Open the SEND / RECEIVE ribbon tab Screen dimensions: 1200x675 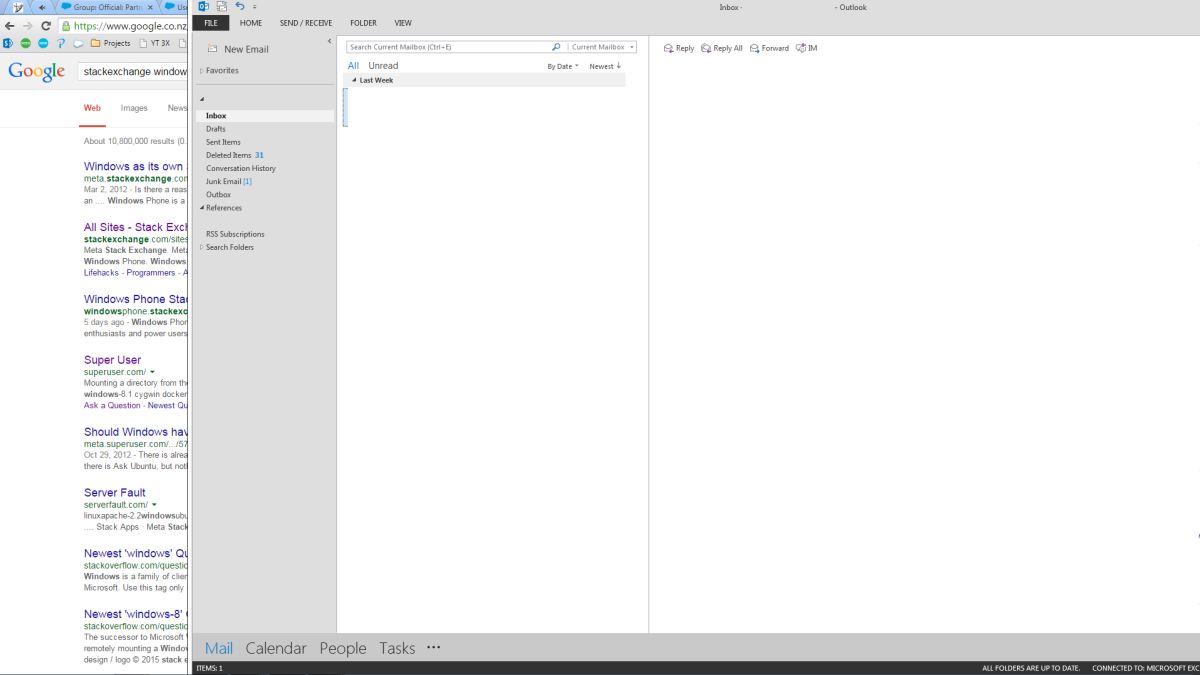(306, 22)
